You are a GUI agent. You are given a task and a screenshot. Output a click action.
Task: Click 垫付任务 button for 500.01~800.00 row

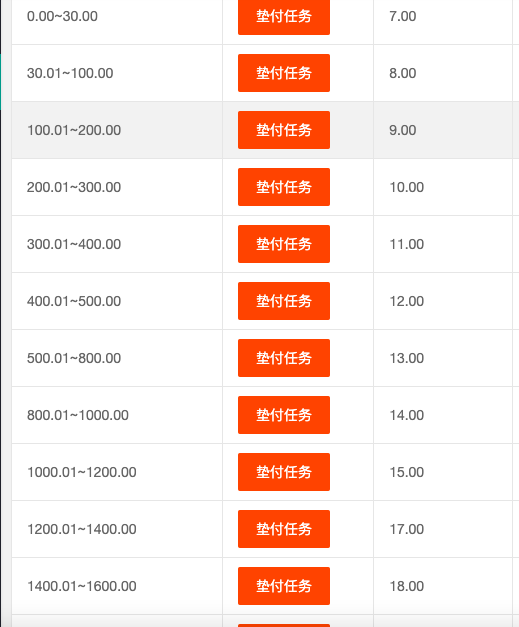point(284,358)
